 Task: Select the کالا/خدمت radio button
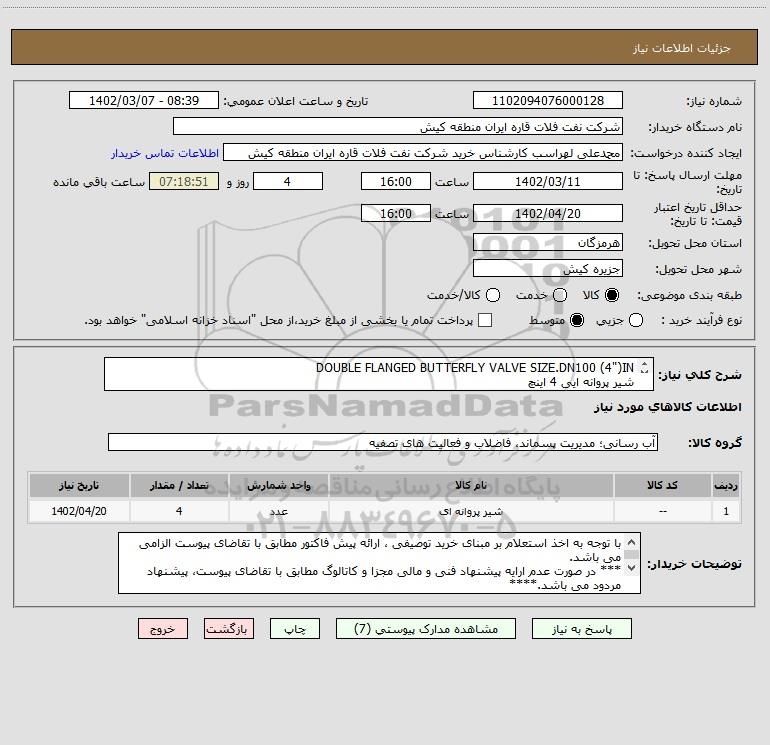[493, 295]
